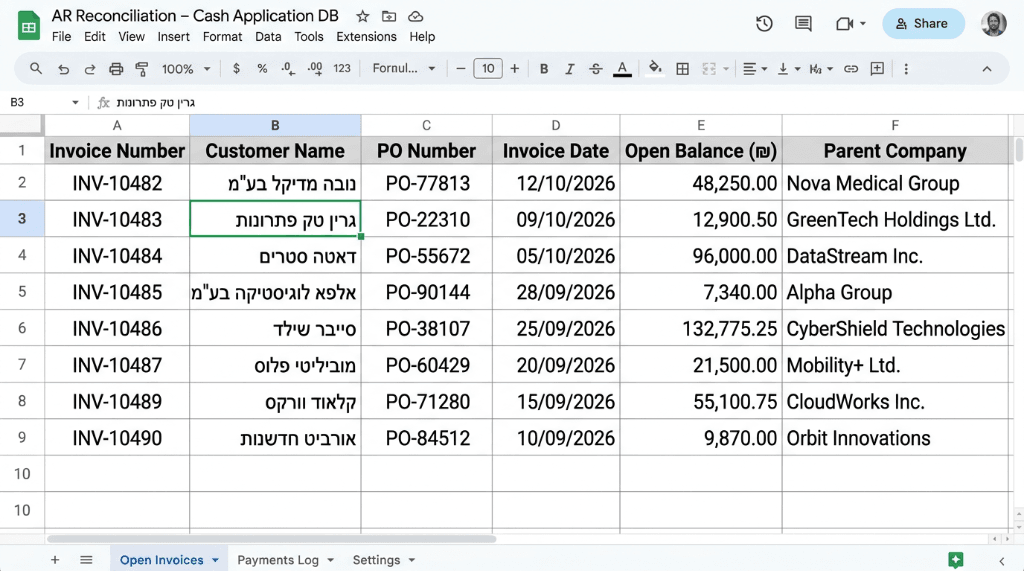Click the horizontal scrollbar
This screenshot has height=571, width=1024.
point(271,539)
